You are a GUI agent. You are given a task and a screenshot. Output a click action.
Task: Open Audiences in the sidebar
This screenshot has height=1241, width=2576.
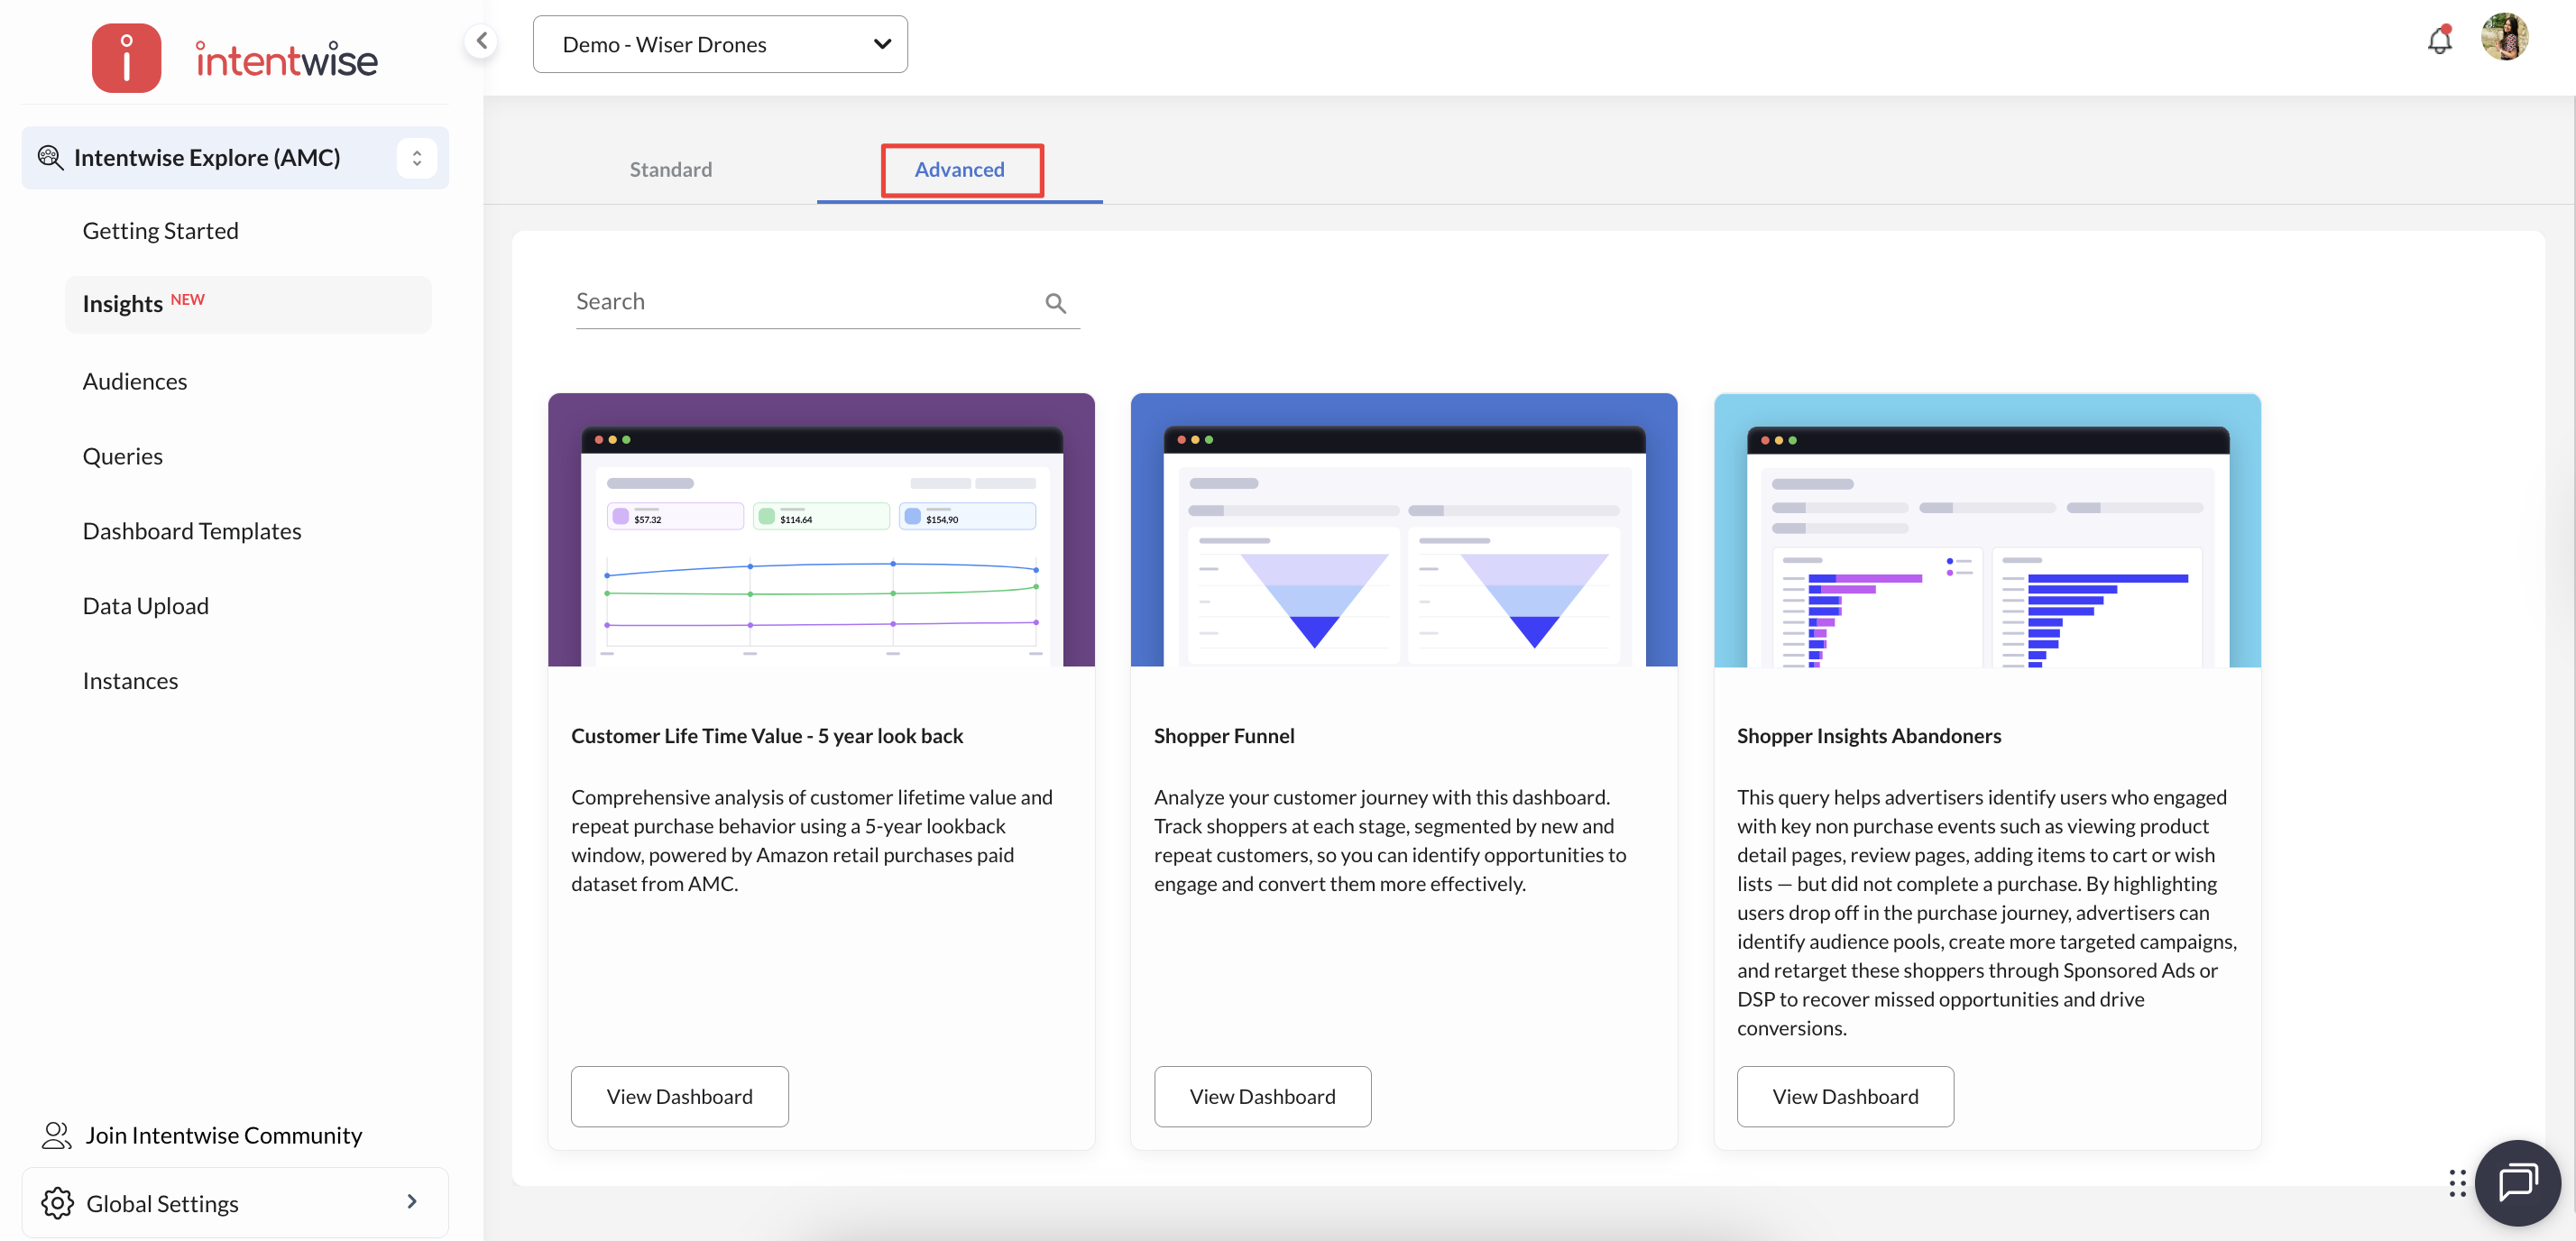point(134,381)
